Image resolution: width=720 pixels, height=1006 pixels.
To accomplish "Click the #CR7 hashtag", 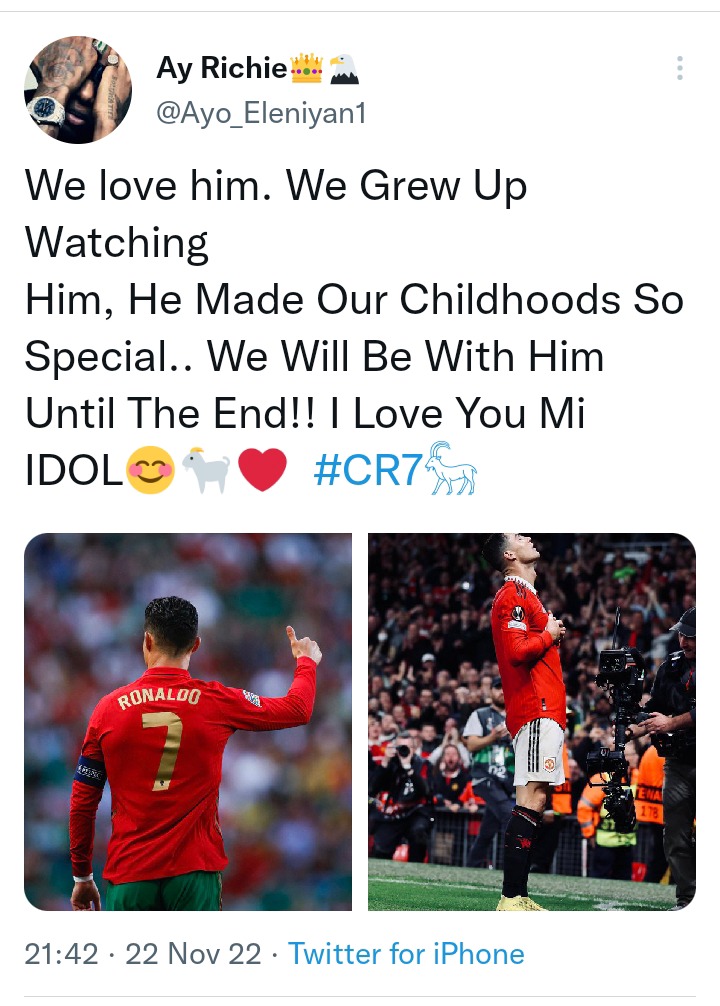I will tap(368, 470).
